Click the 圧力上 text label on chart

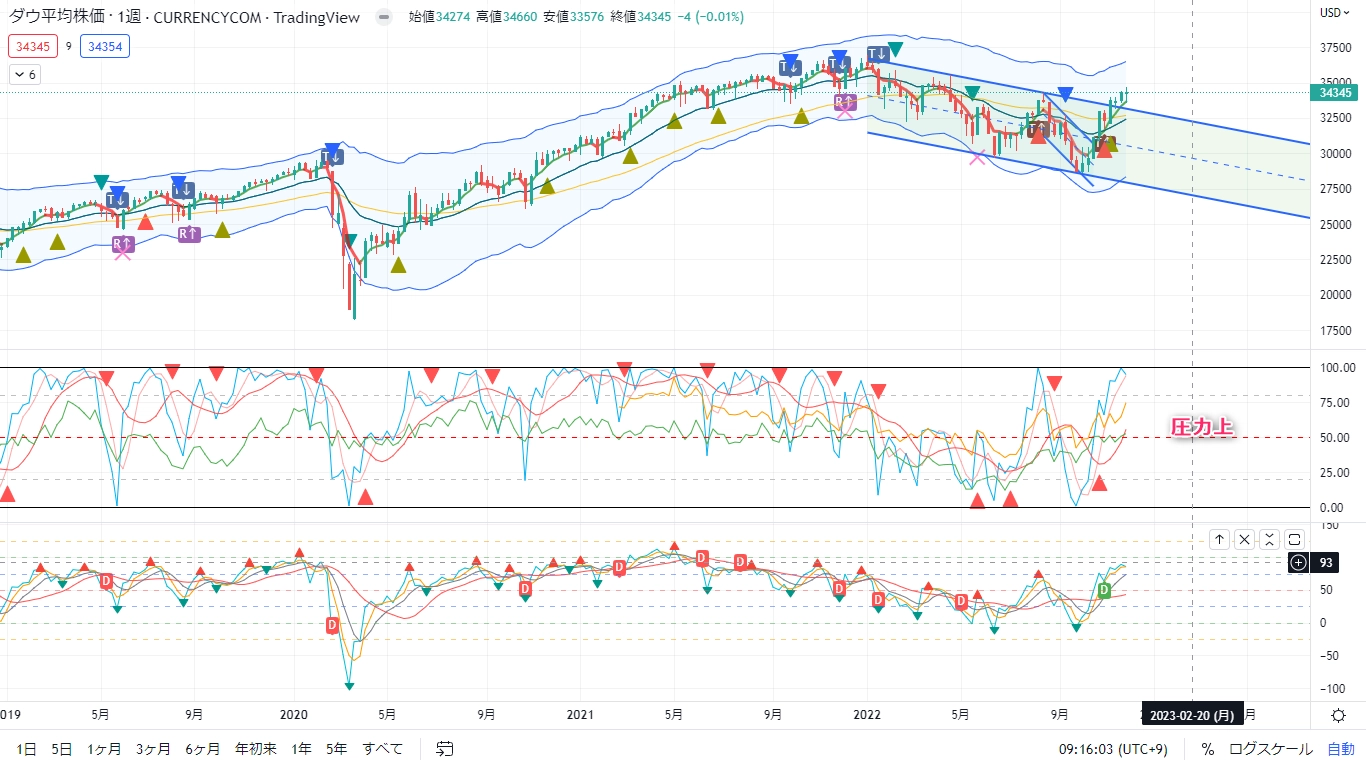1201,427
